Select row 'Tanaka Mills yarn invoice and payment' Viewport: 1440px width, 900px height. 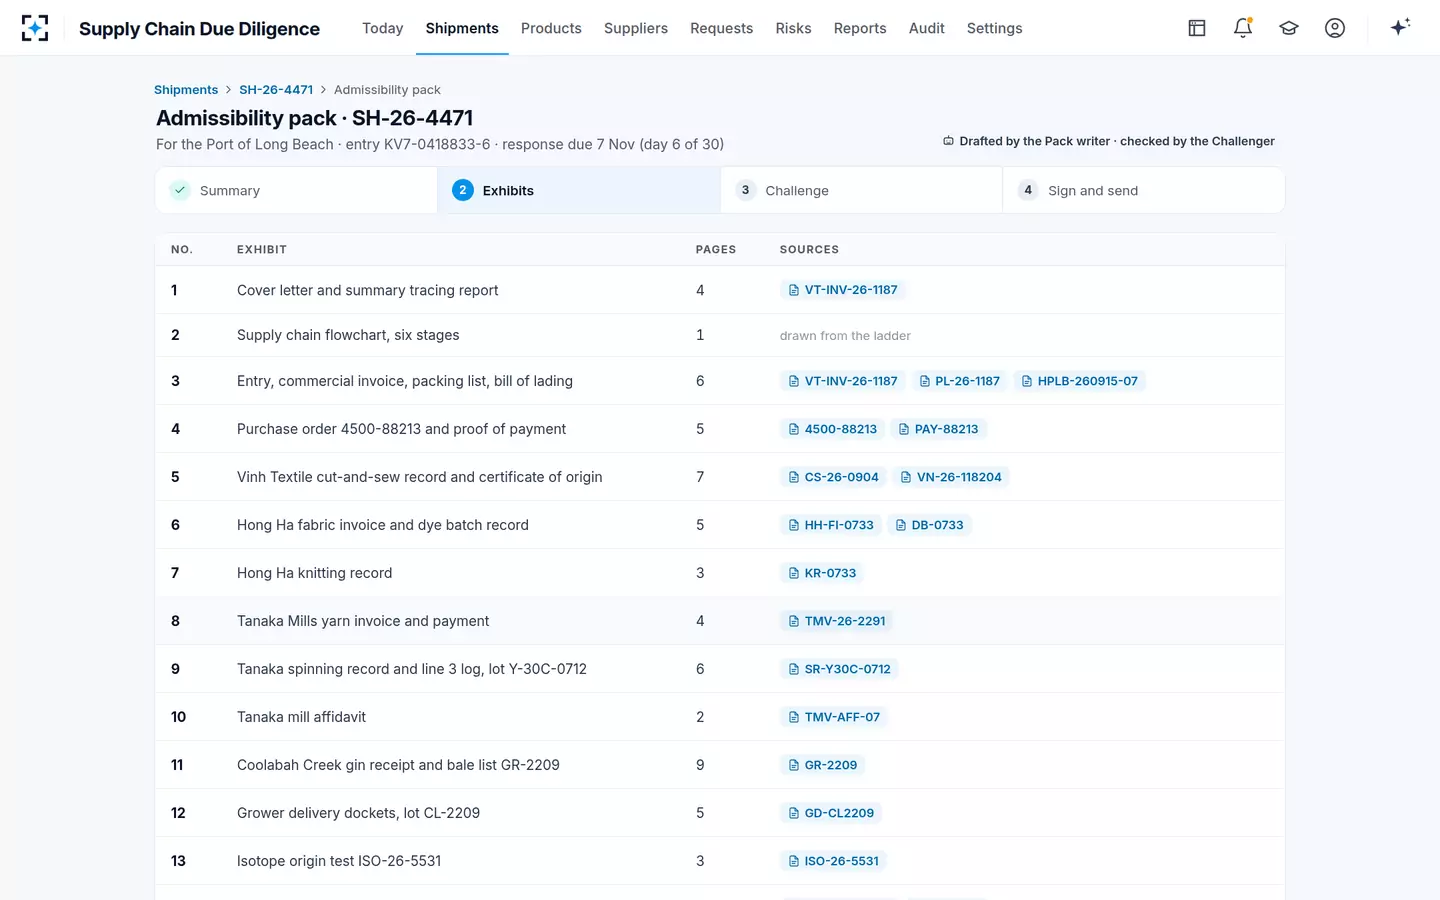pos(720,621)
